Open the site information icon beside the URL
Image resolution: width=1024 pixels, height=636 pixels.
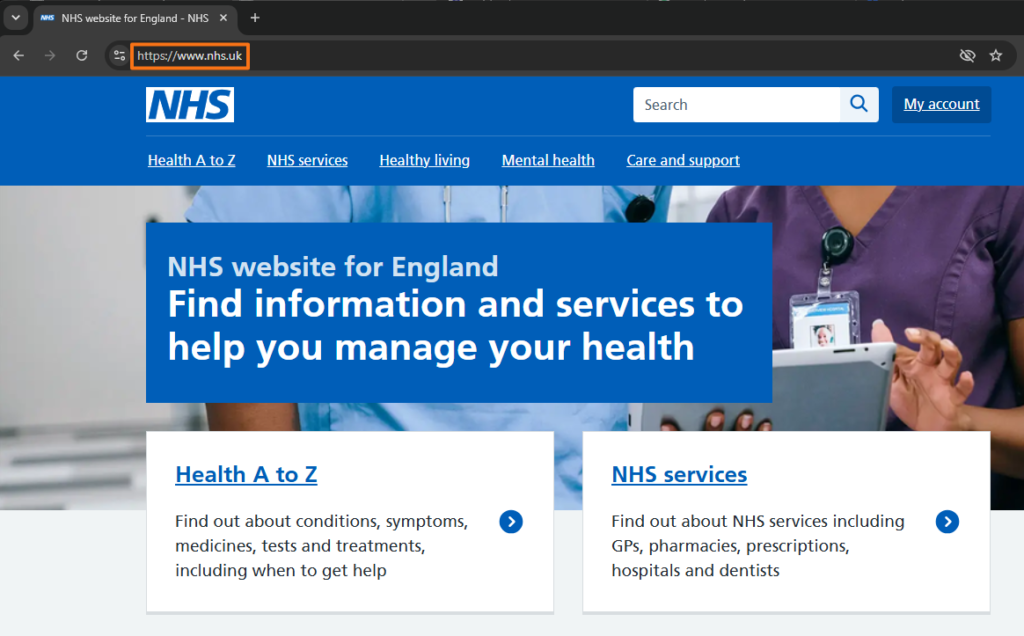tap(119, 56)
